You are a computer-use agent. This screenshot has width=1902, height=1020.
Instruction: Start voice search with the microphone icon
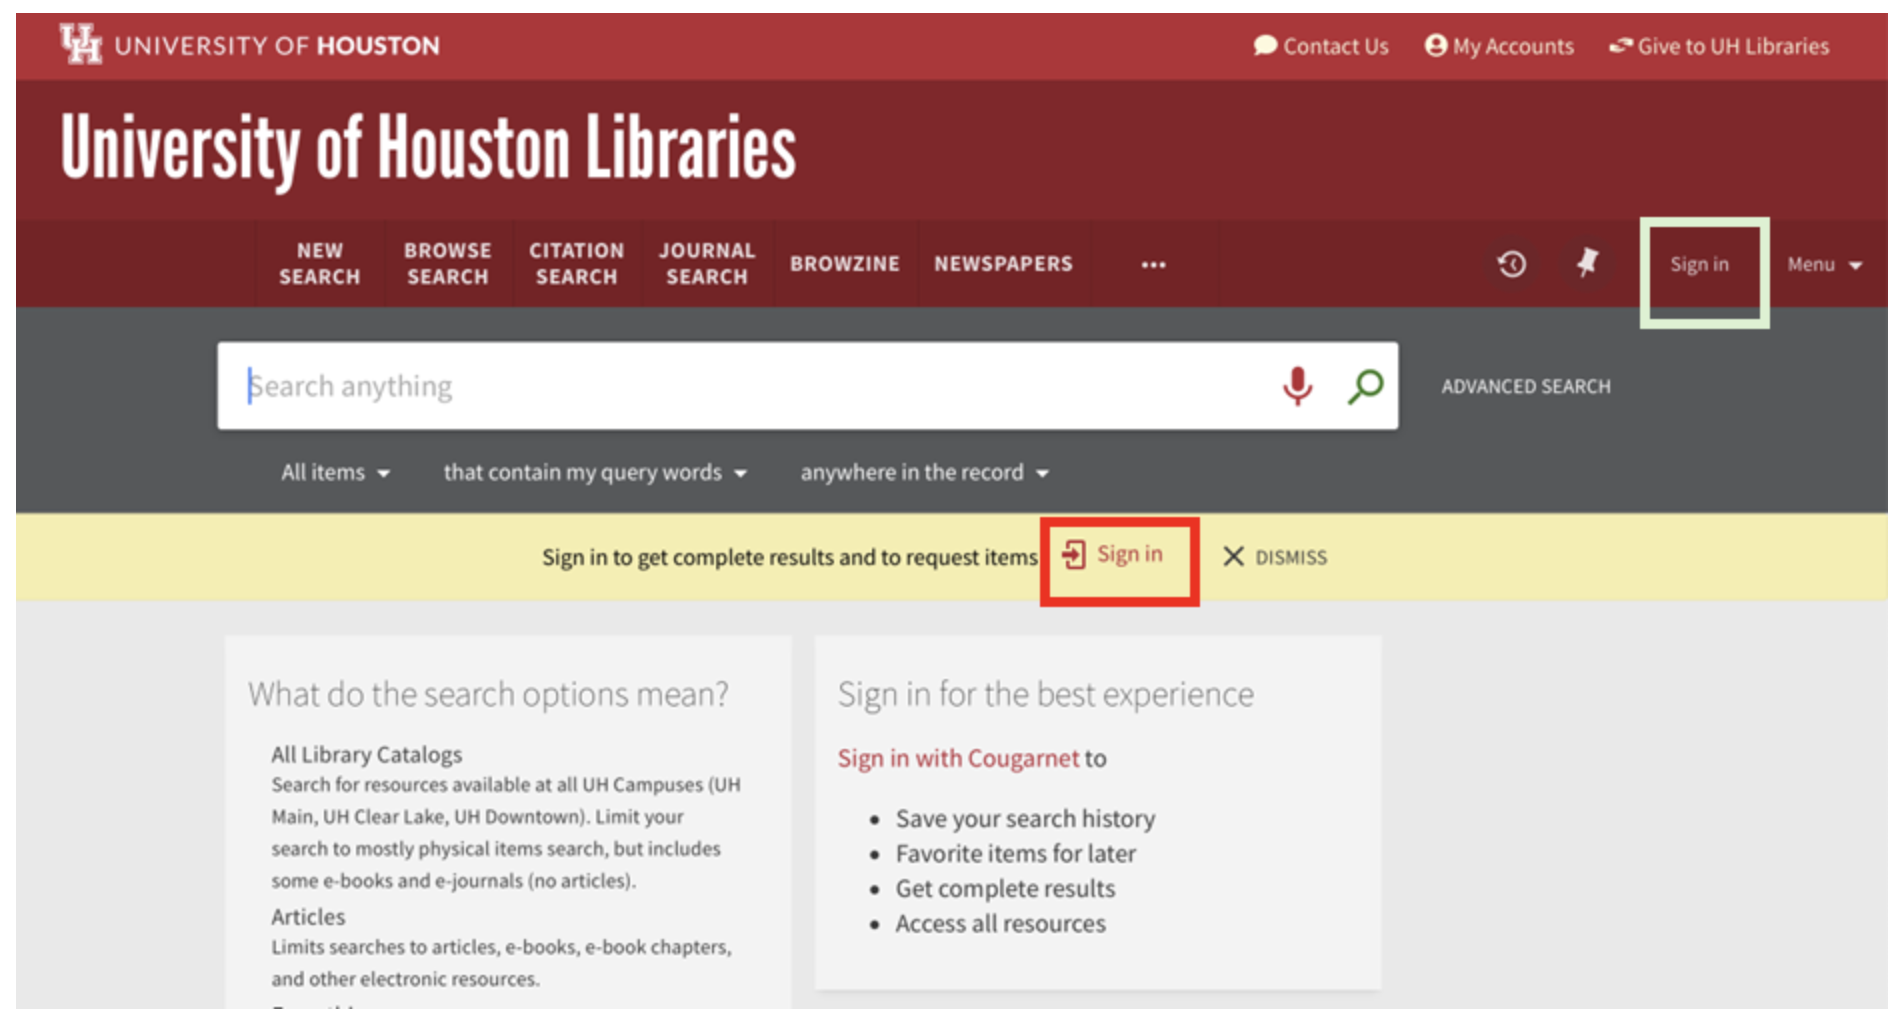[x=1297, y=386]
